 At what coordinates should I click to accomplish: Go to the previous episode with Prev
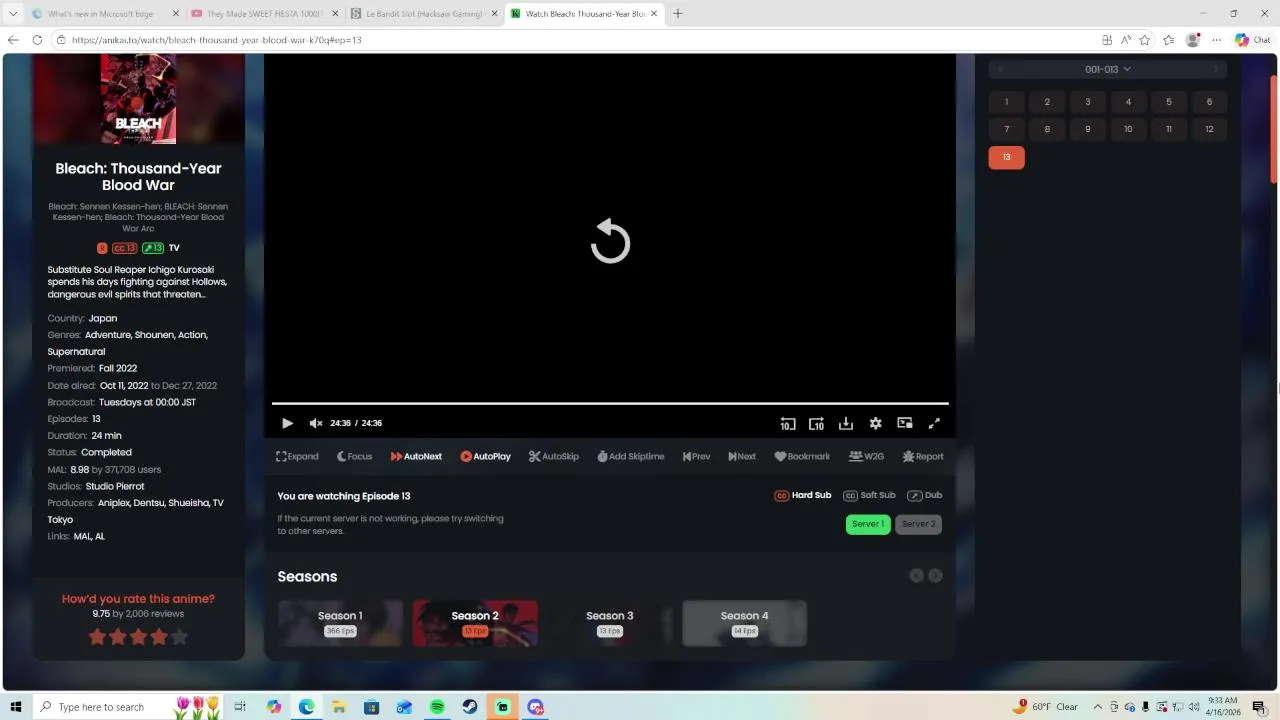click(696, 456)
